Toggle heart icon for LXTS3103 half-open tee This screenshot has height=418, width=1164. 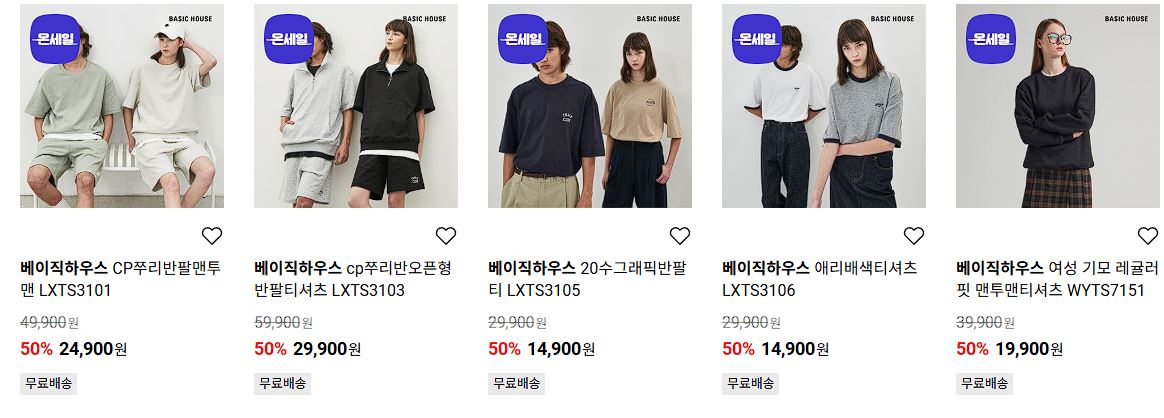pos(445,236)
